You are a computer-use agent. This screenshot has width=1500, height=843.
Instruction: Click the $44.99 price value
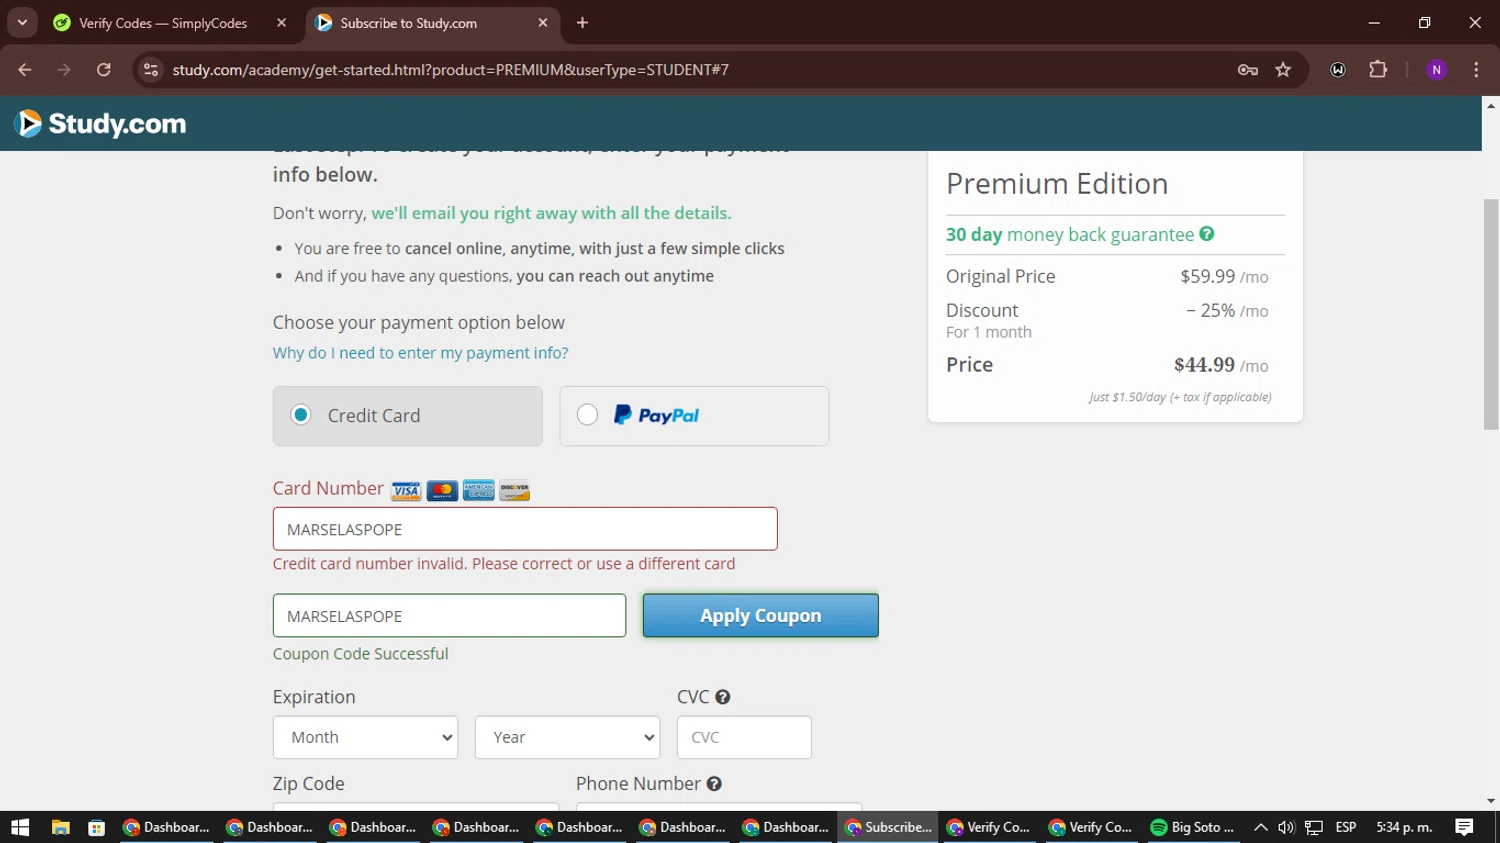[1204, 365]
